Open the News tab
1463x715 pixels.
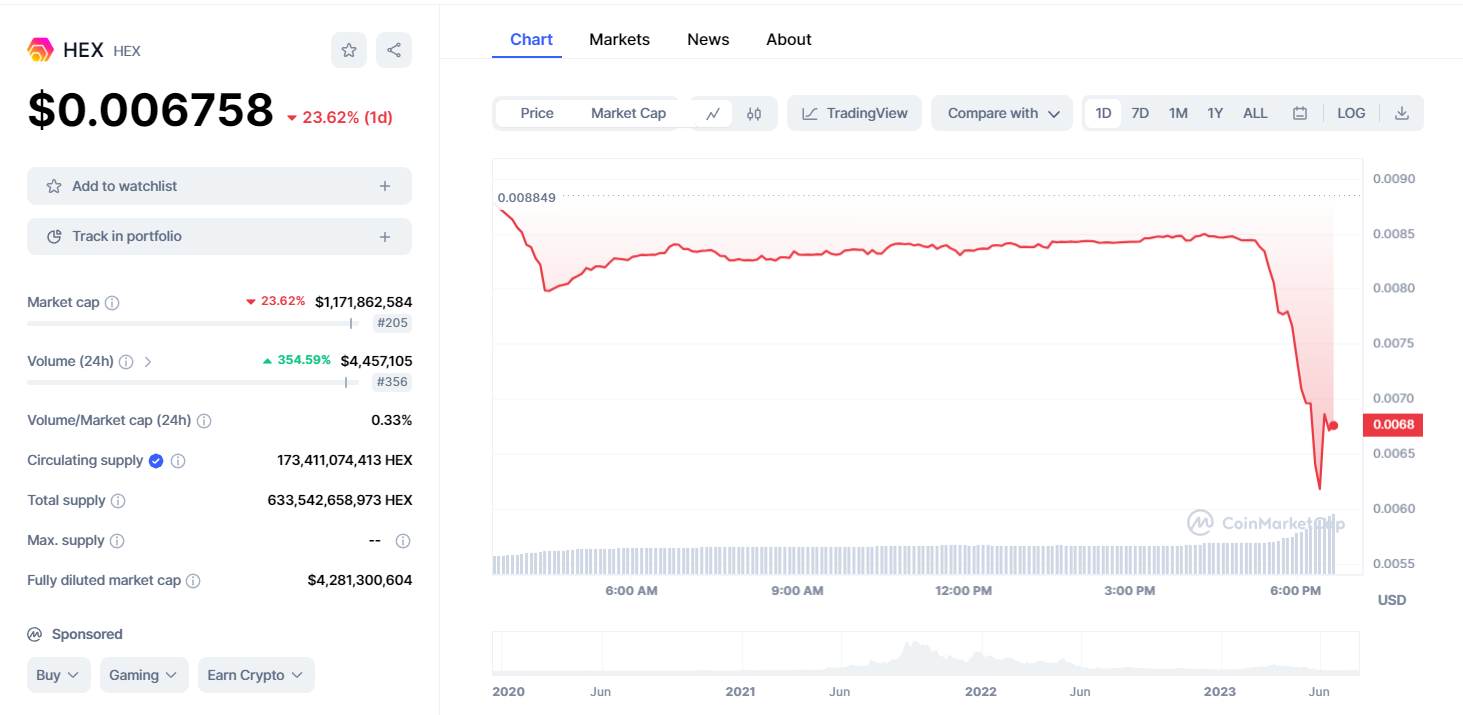(708, 39)
